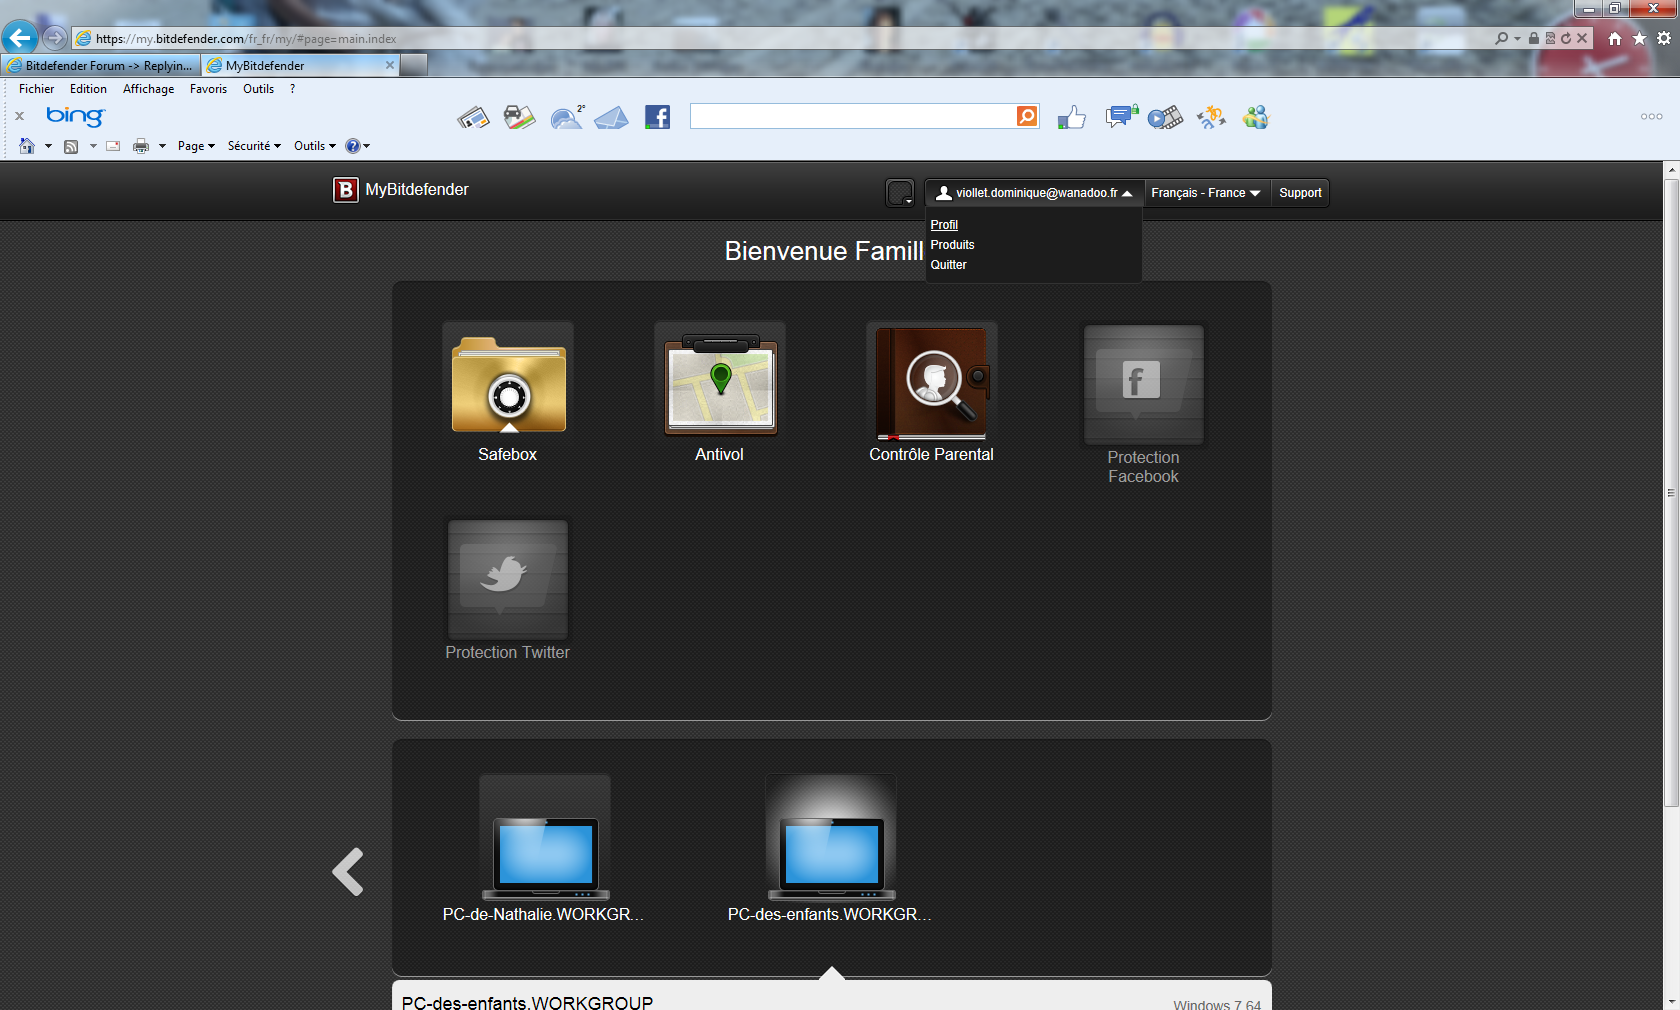Collapse the viollet.dominique account dropdown
The image size is (1680, 1010).
coord(1034,193)
